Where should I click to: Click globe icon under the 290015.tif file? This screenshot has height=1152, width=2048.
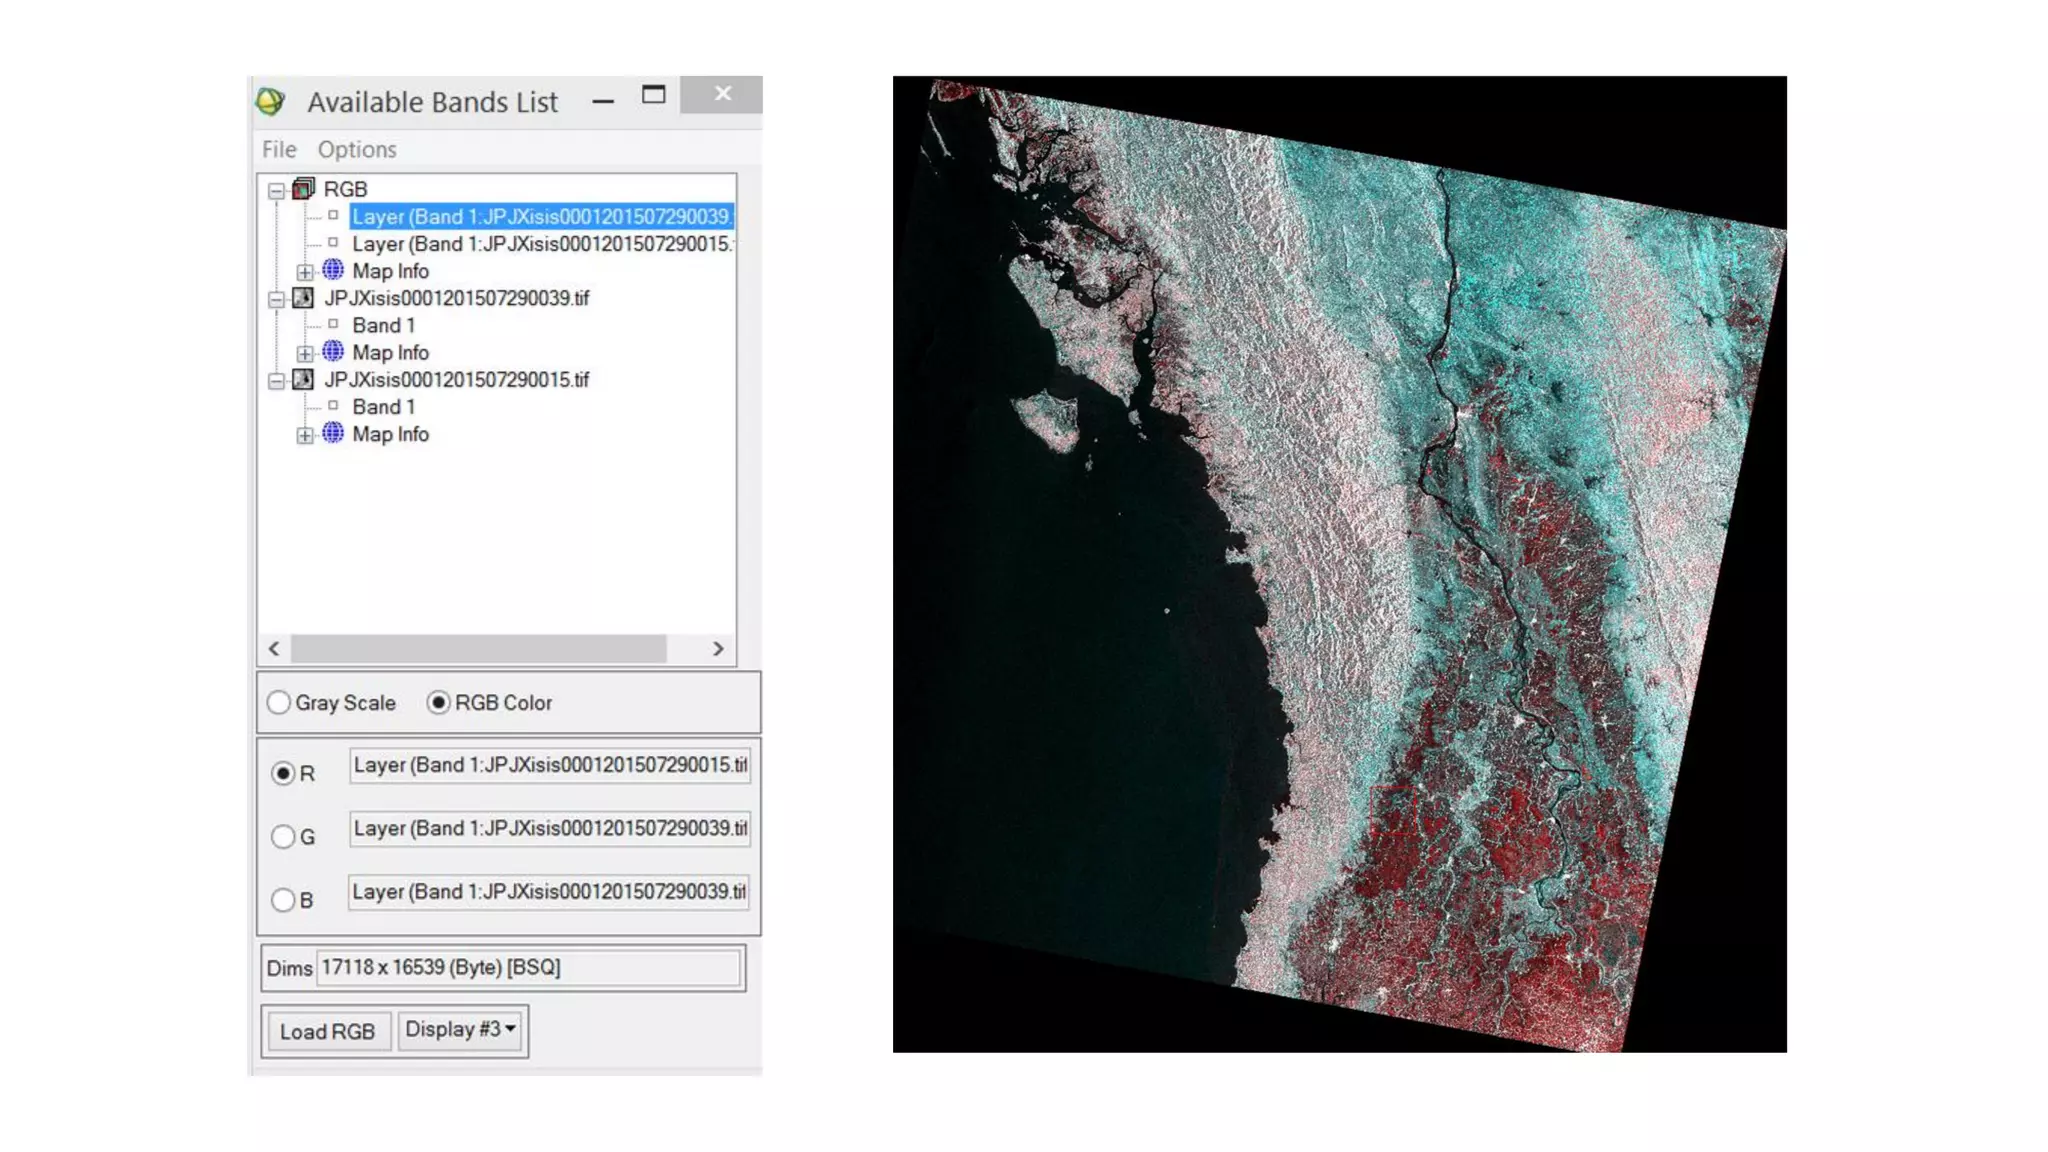tap(333, 434)
